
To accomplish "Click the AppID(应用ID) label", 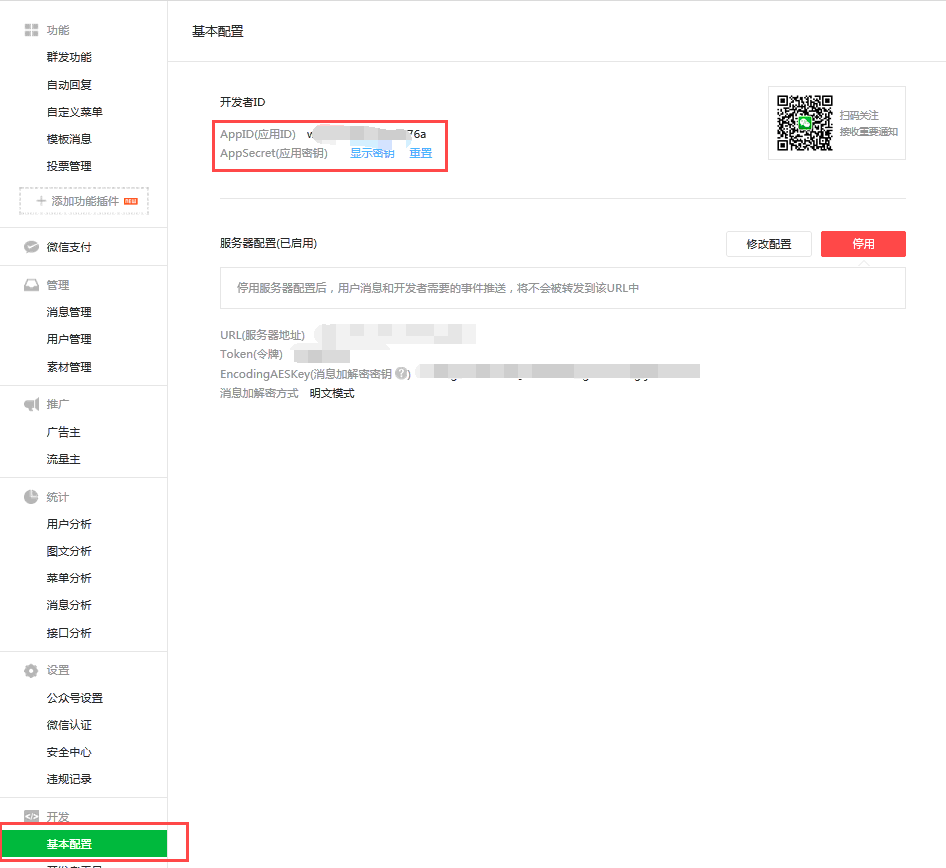I will pyautogui.click(x=258, y=134).
